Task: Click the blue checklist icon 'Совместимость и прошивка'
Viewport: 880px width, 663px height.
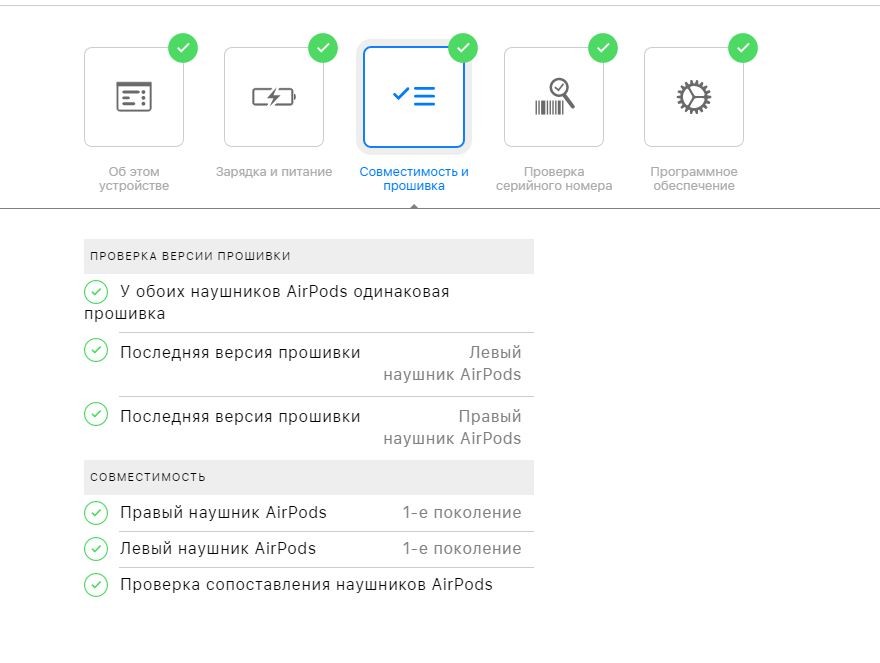Action: click(414, 96)
